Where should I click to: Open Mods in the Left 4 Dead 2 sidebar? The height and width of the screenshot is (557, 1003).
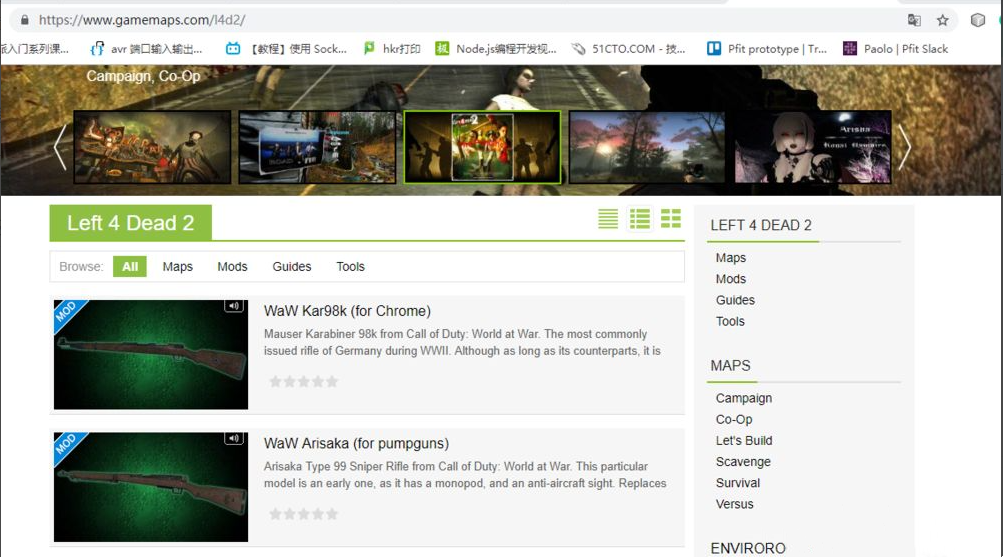(x=731, y=279)
